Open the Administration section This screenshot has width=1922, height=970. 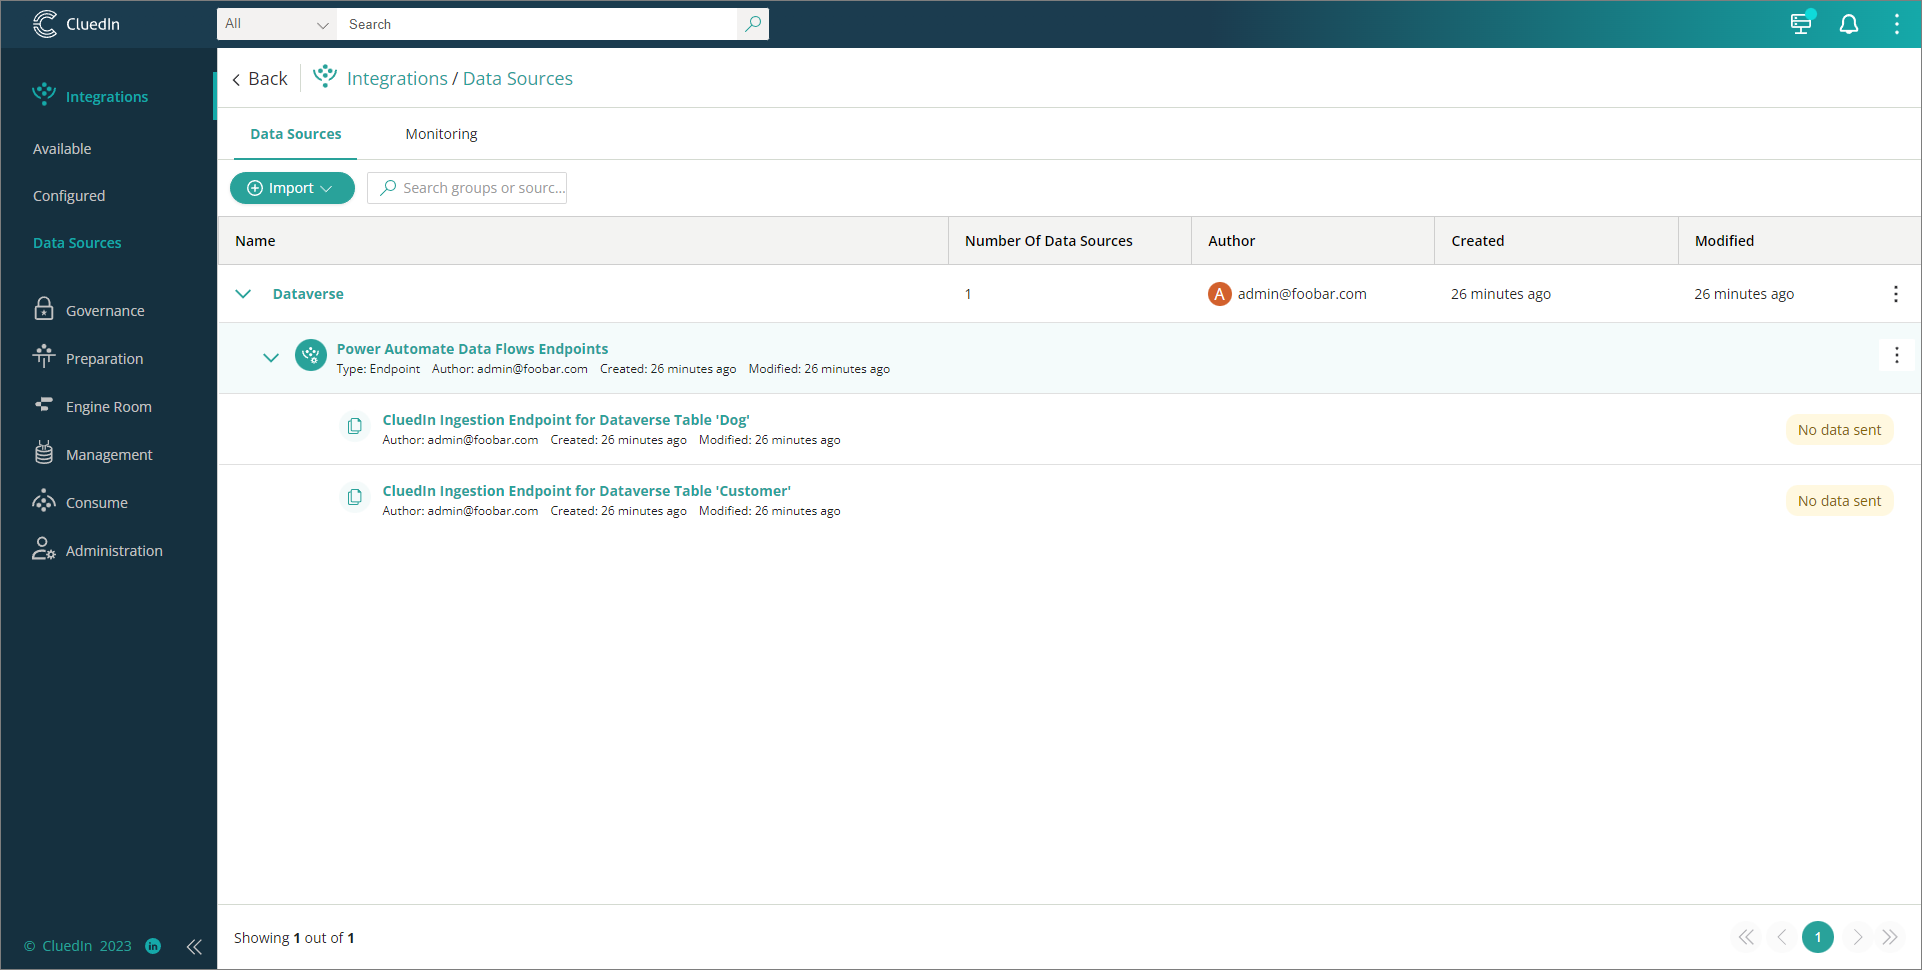point(113,550)
